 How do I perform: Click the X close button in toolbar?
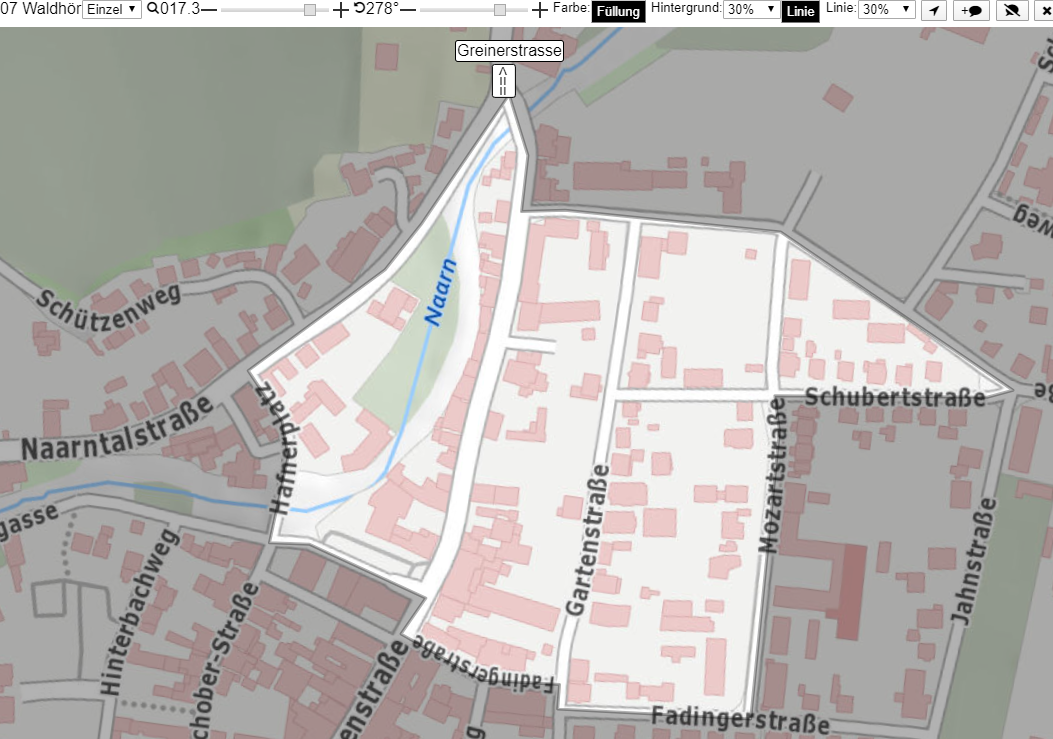(1044, 10)
